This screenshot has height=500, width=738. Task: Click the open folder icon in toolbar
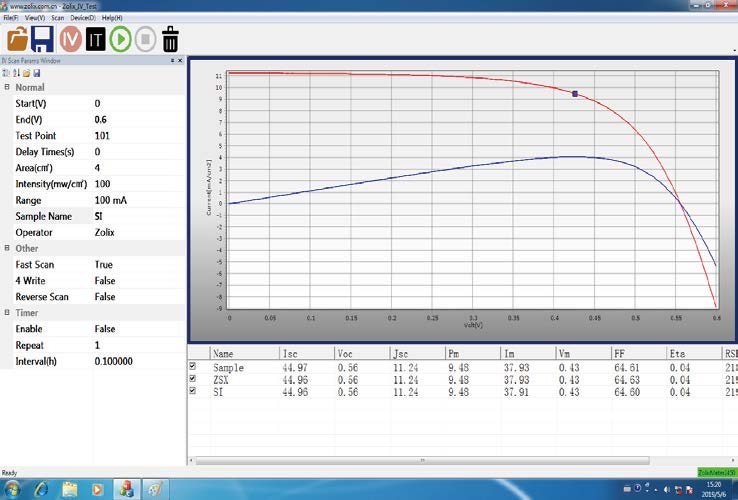(x=18, y=39)
